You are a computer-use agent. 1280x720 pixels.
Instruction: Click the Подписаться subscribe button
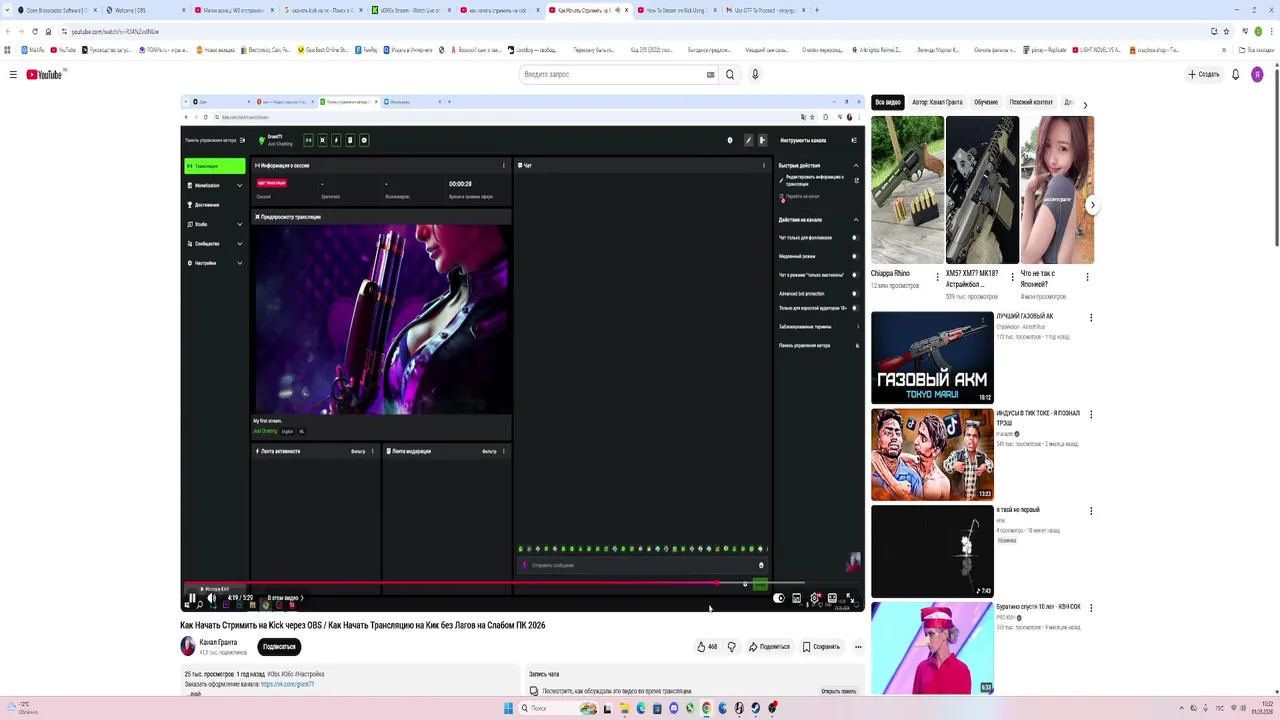(x=279, y=647)
